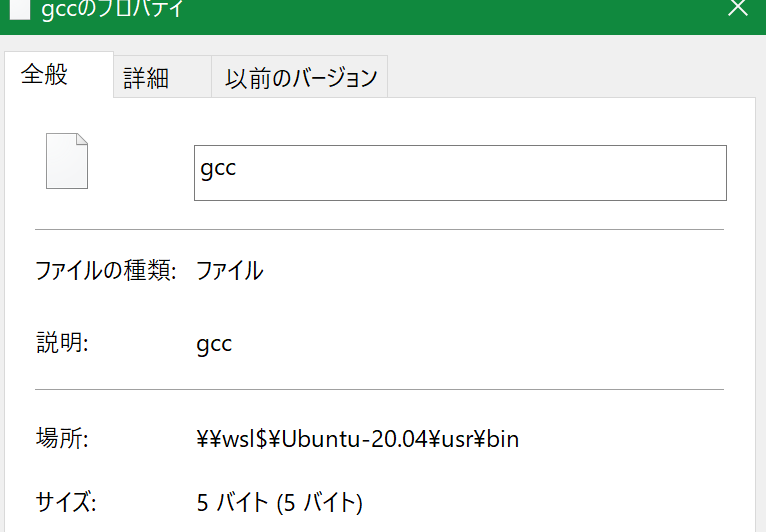Click the large blank file icon

point(67,161)
